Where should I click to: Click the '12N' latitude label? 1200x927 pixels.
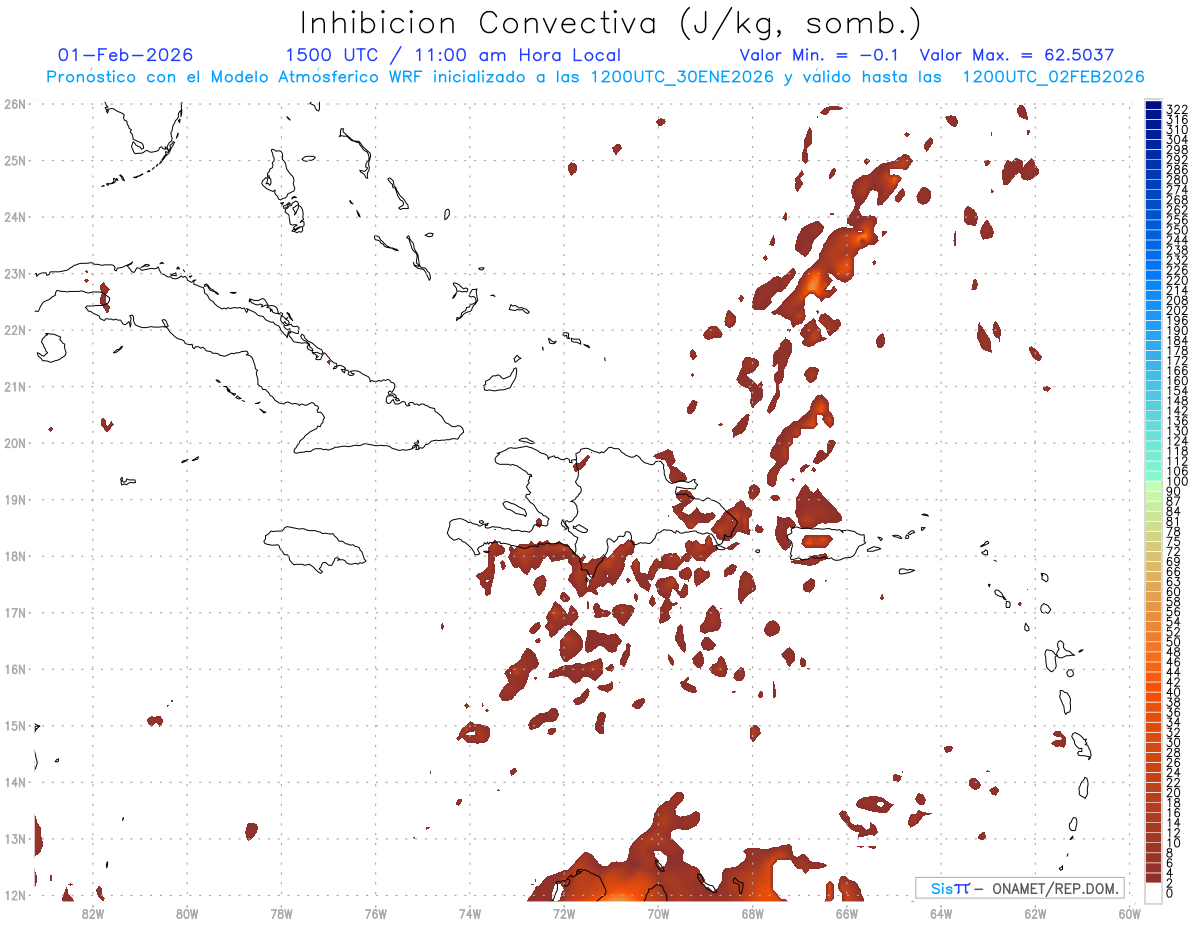15,895
